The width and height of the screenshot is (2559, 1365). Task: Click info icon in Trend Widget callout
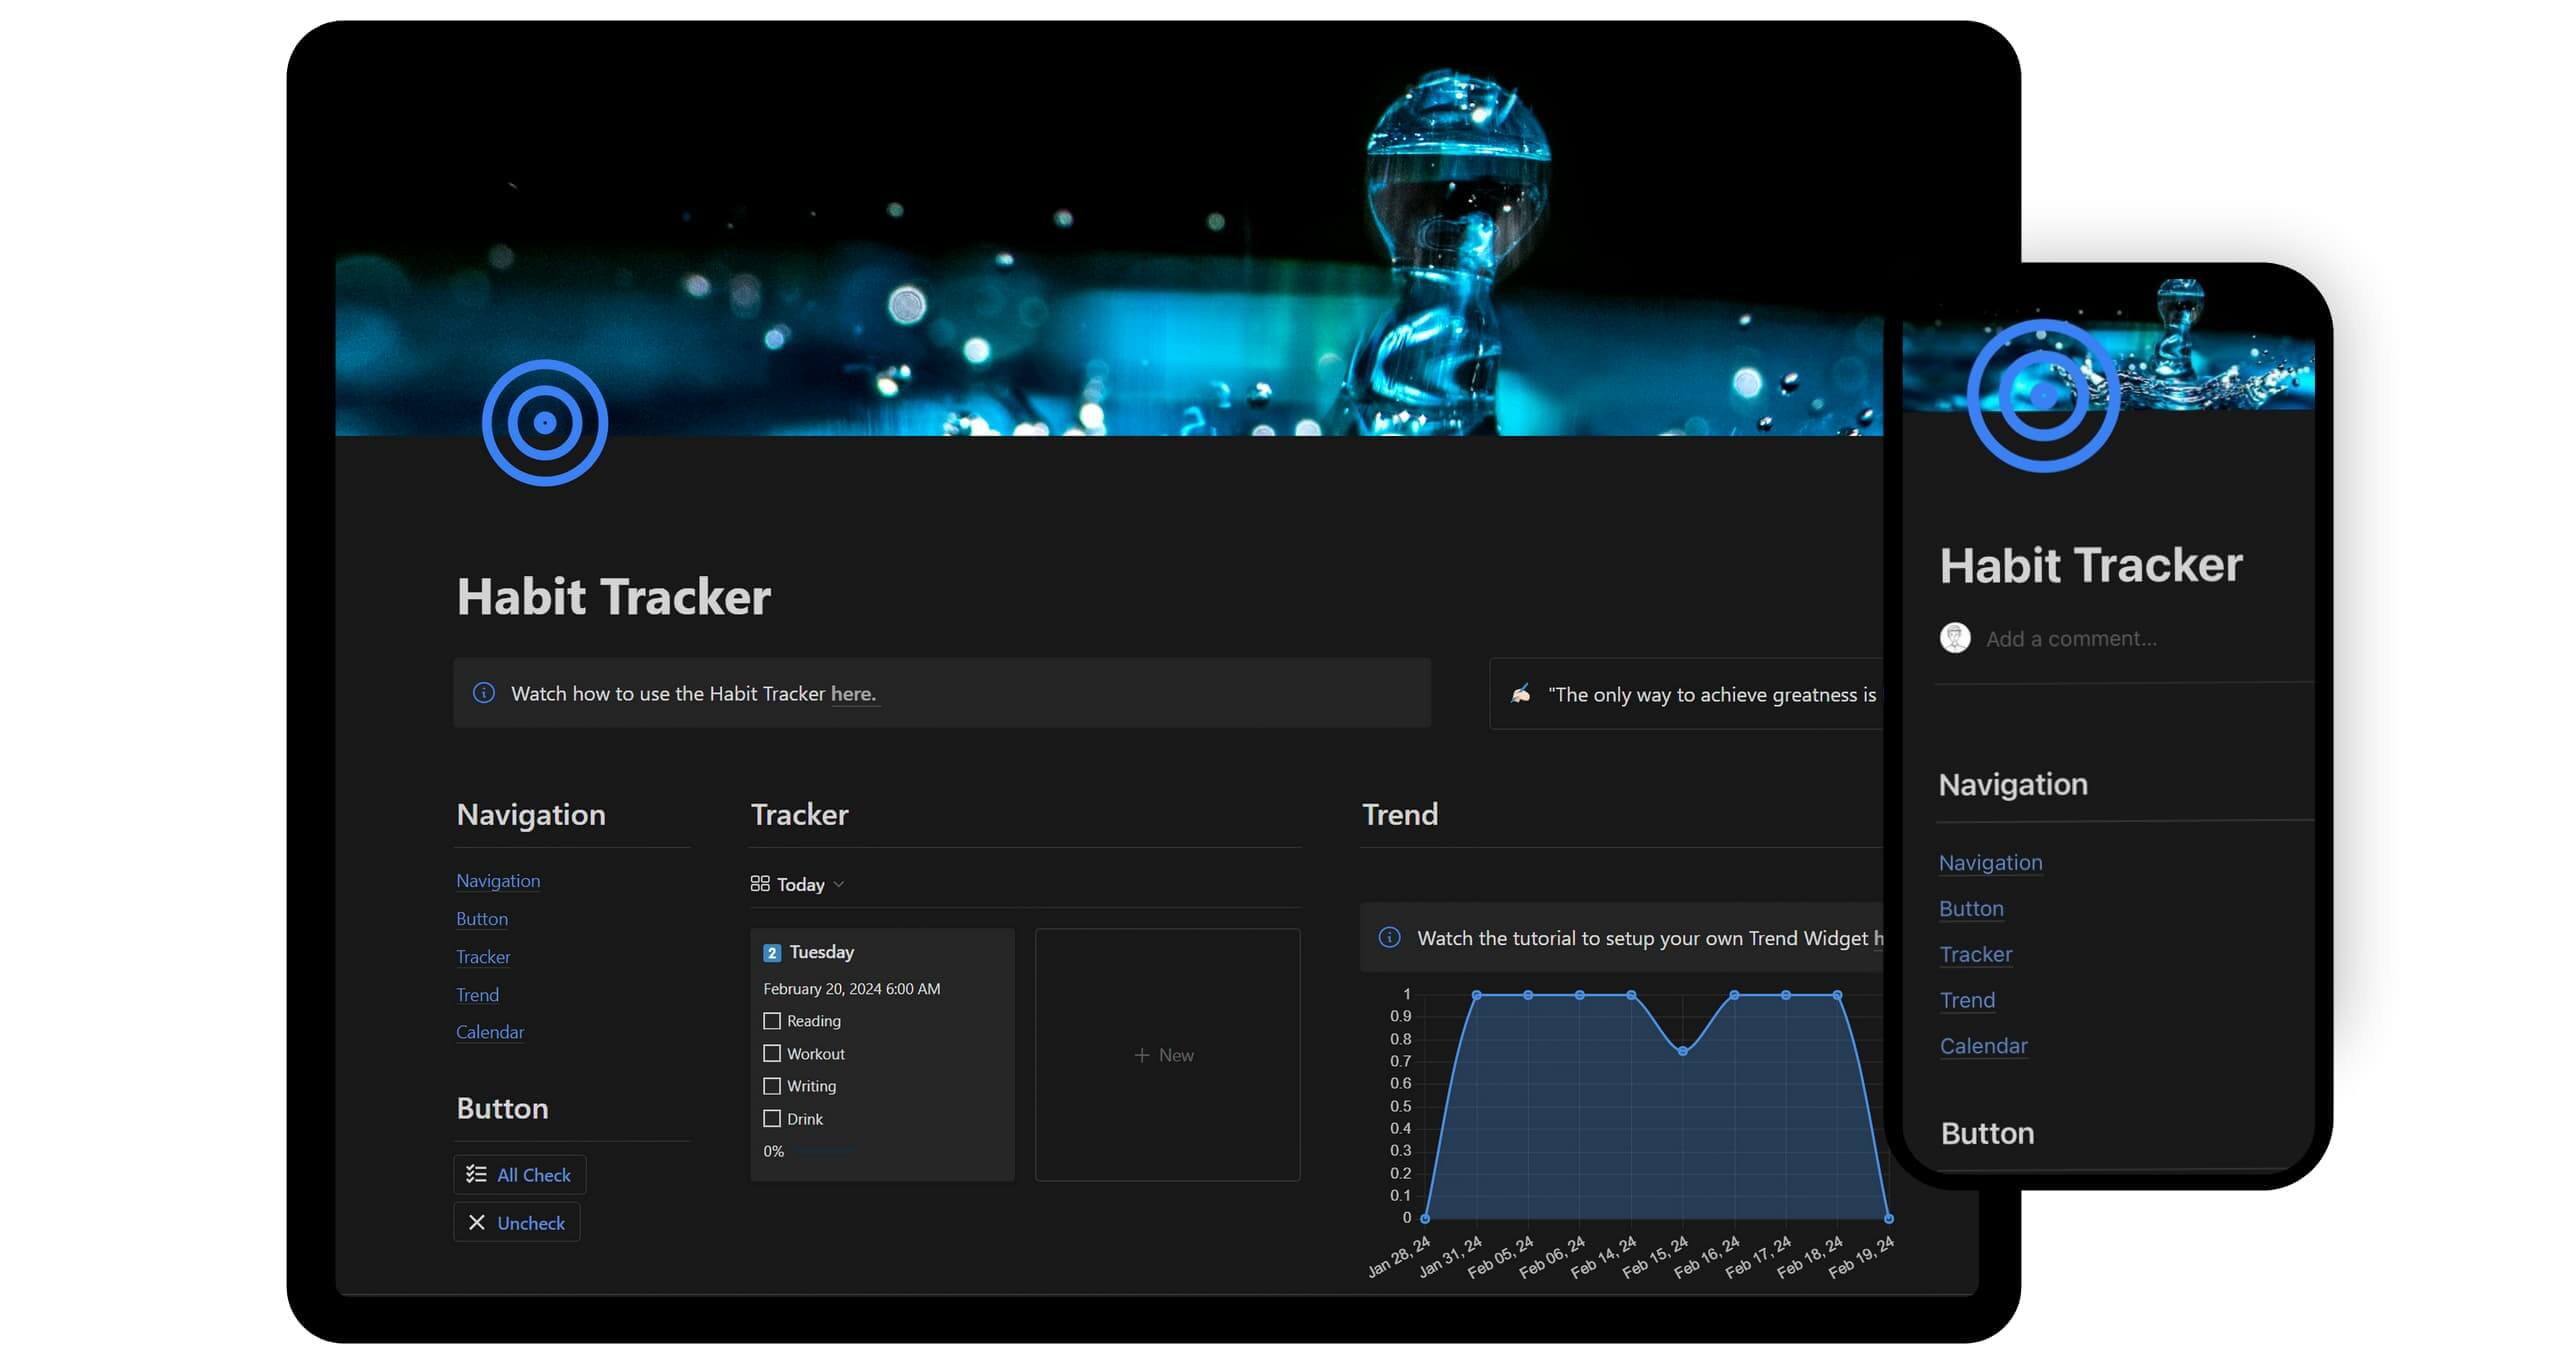[1389, 938]
